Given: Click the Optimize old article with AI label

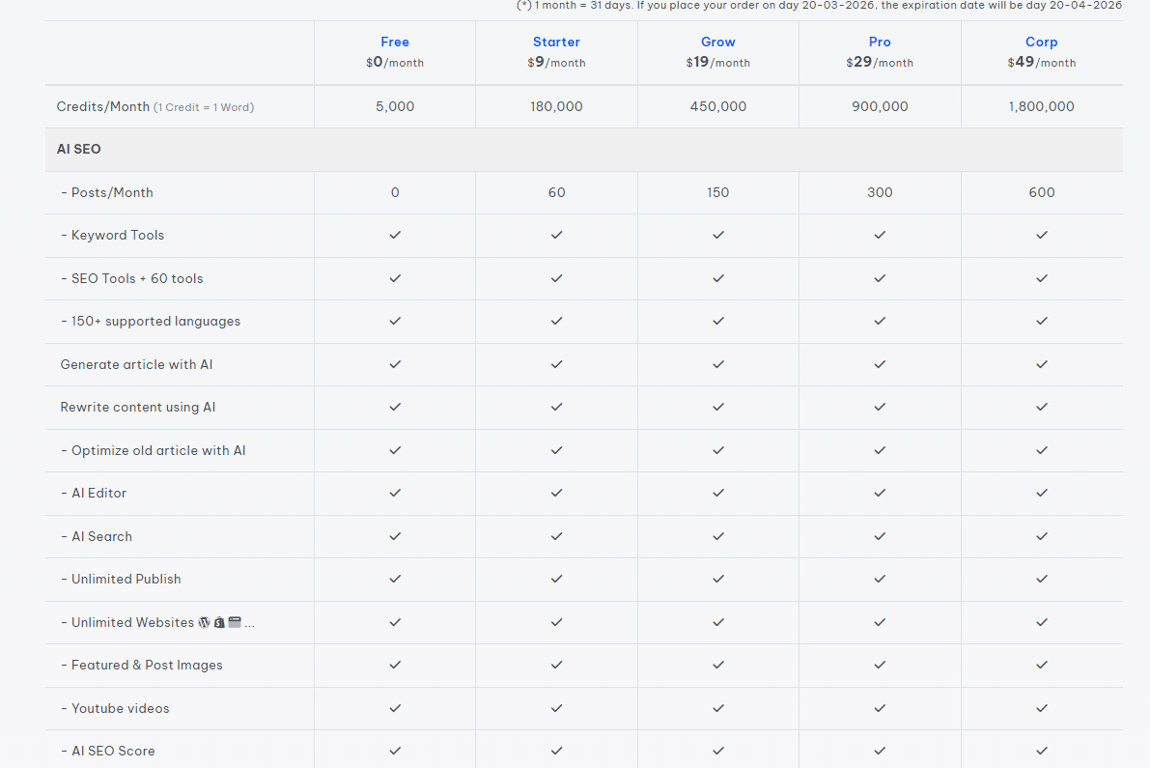Looking at the screenshot, I should (153, 450).
